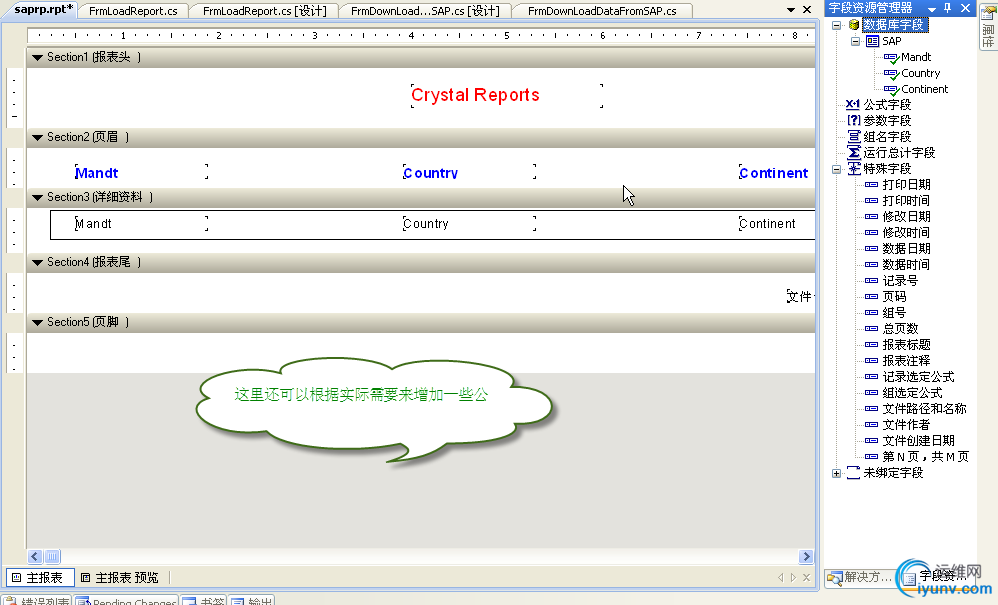The height and width of the screenshot is (605, 998).
Task: Collapse the SAP table node
Action: [x=855, y=41]
